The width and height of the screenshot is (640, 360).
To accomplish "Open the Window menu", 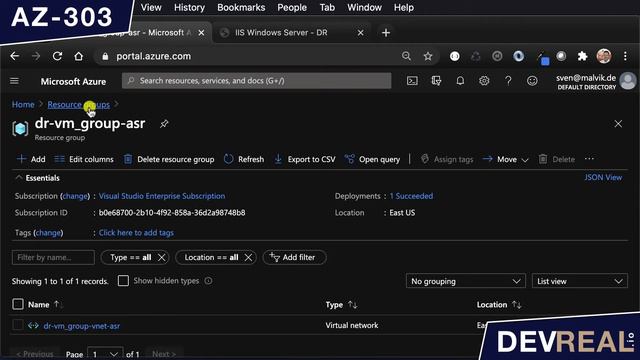I will pos(364,7).
